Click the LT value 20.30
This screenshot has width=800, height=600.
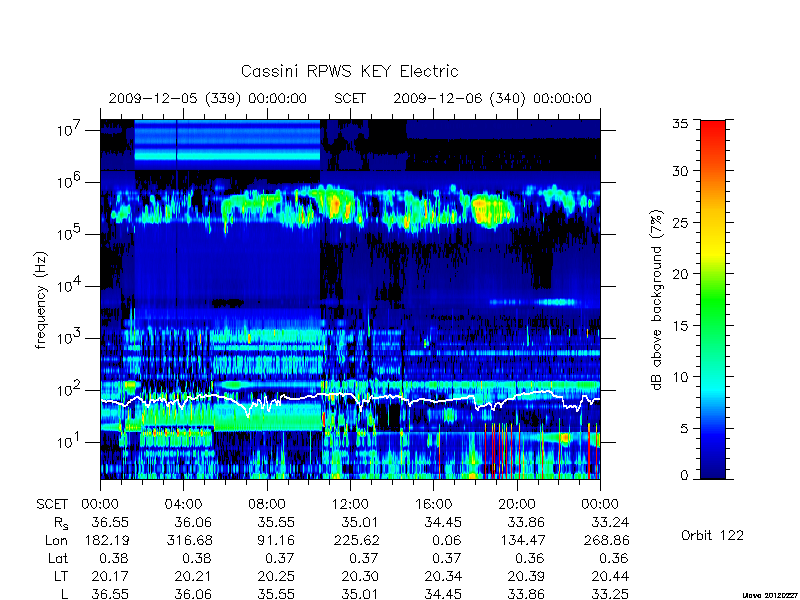360,576
